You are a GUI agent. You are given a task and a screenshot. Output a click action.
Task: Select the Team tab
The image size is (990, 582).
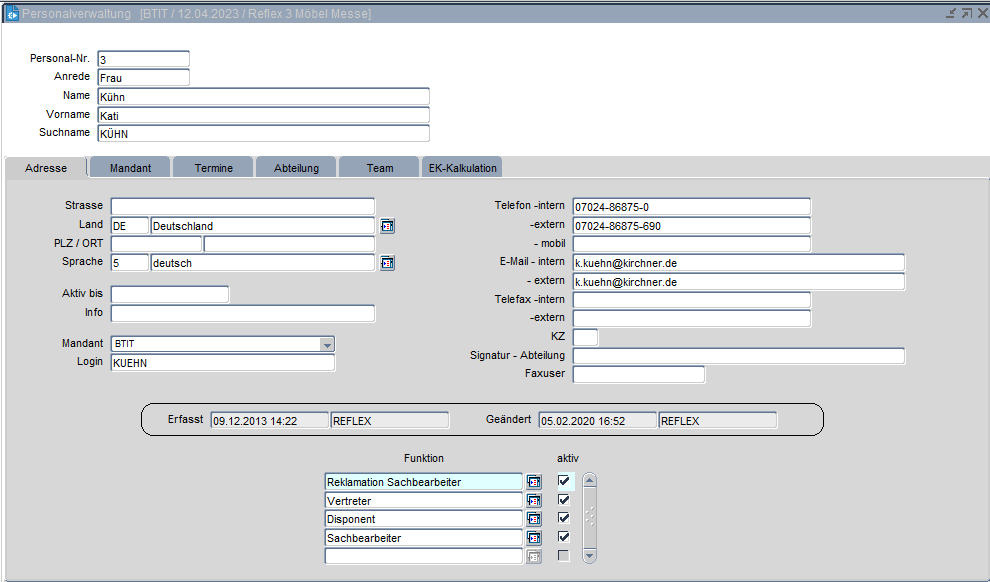379,168
